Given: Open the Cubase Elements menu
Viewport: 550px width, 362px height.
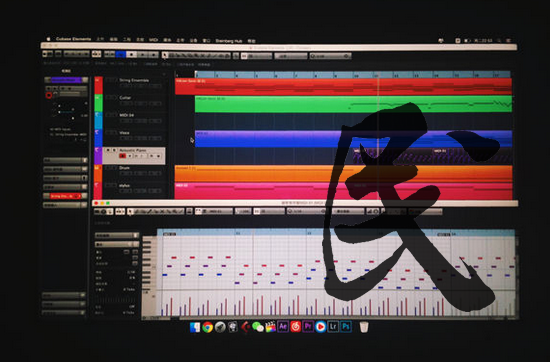Looking at the screenshot, I should pyautogui.click(x=73, y=39).
